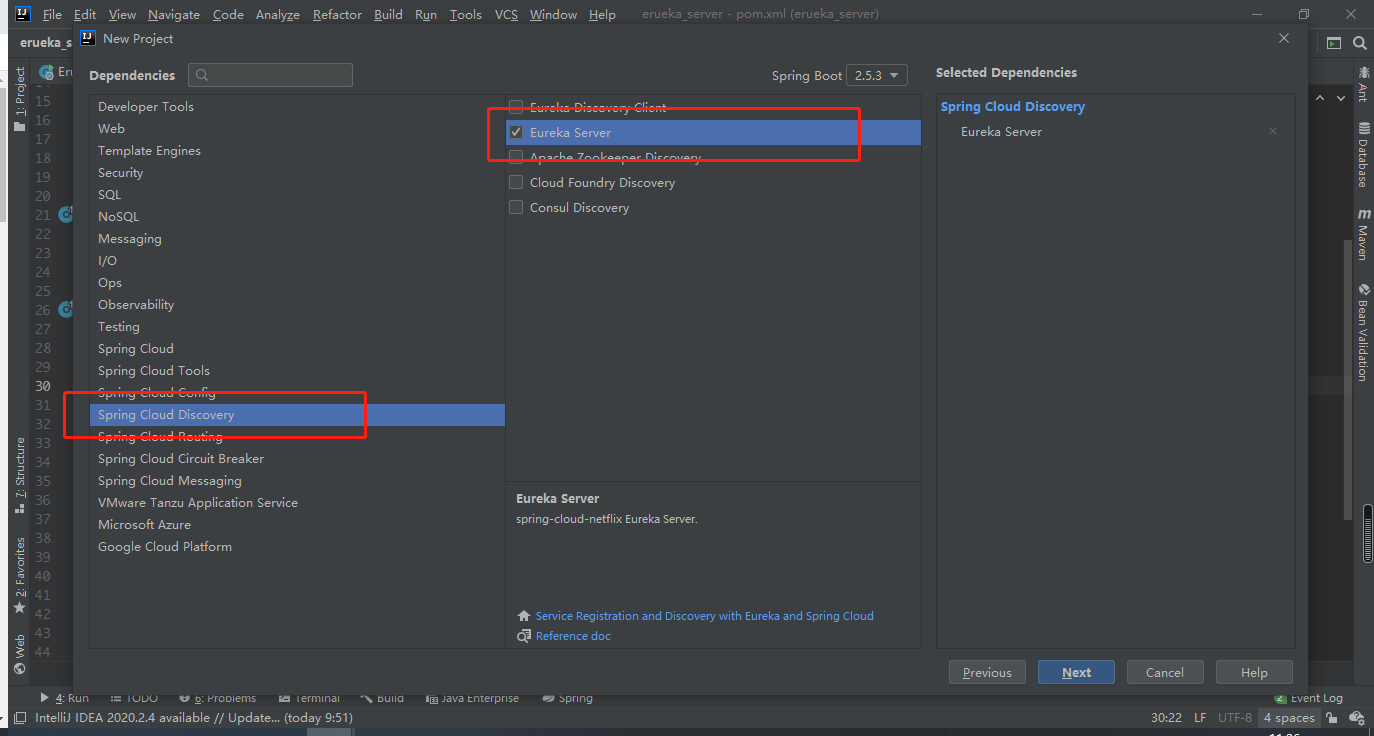Select the SQL category
This screenshot has width=1374, height=736.
[x=297, y=194]
